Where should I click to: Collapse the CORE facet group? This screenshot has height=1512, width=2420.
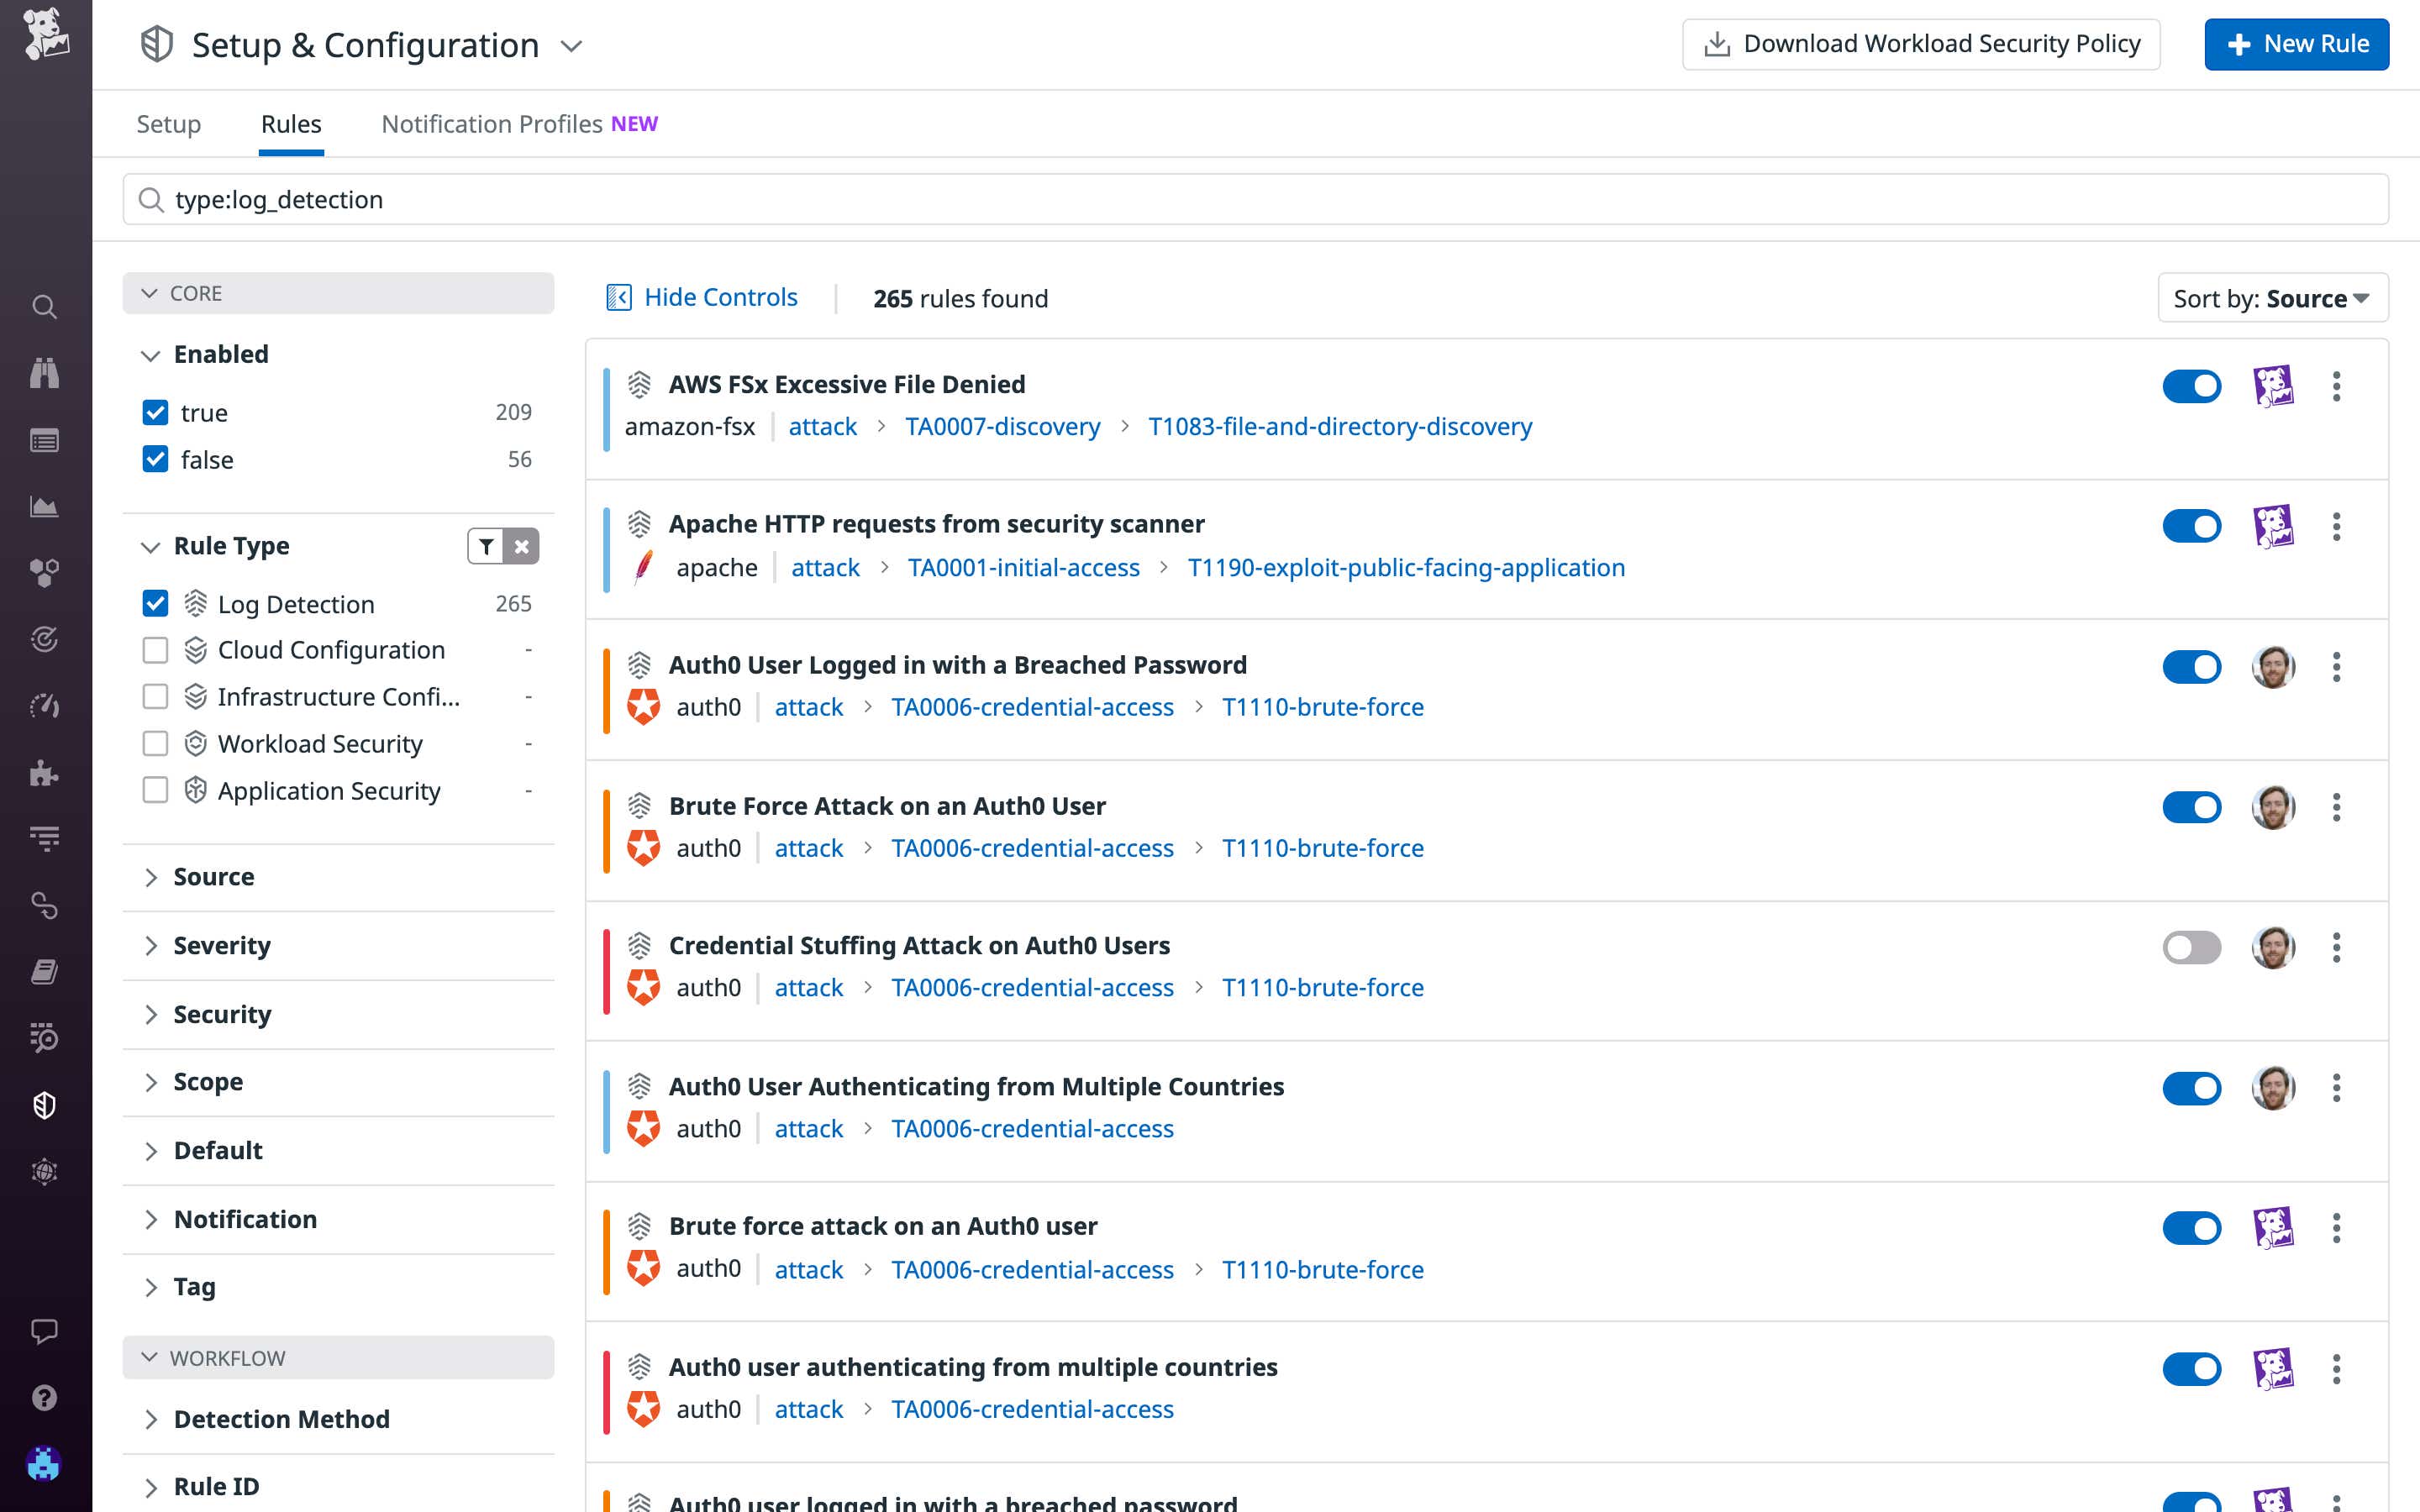click(338, 293)
